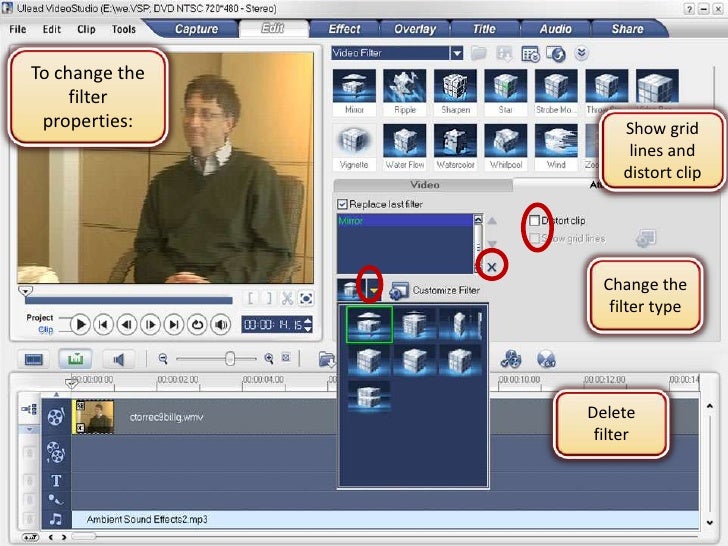Image resolution: width=728 pixels, height=546 pixels.
Task: Jump to the start with Home button
Action: (103, 324)
